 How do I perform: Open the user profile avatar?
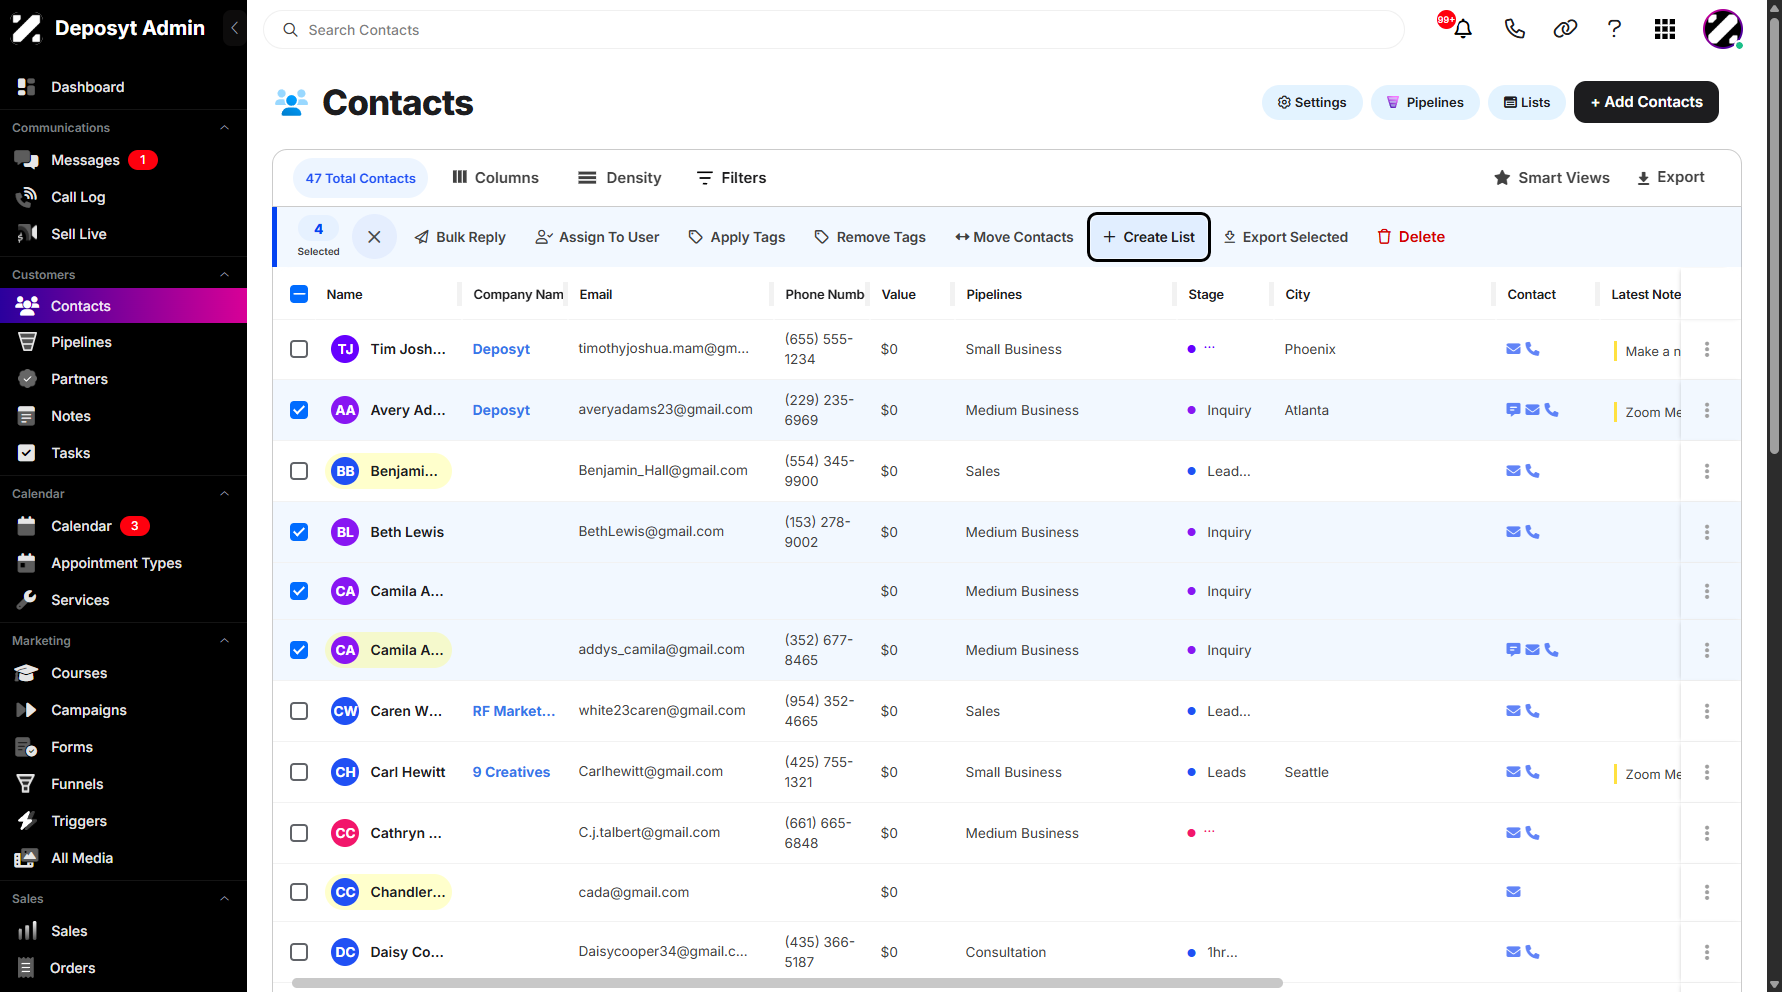coord(1723,29)
